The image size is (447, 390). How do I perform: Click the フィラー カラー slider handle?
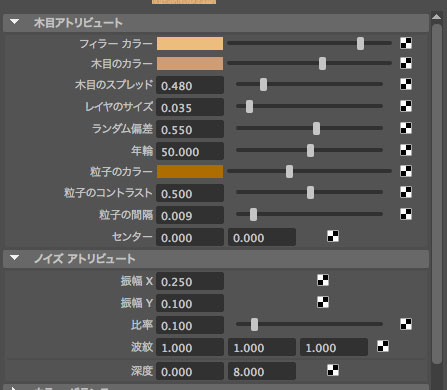tap(360, 43)
